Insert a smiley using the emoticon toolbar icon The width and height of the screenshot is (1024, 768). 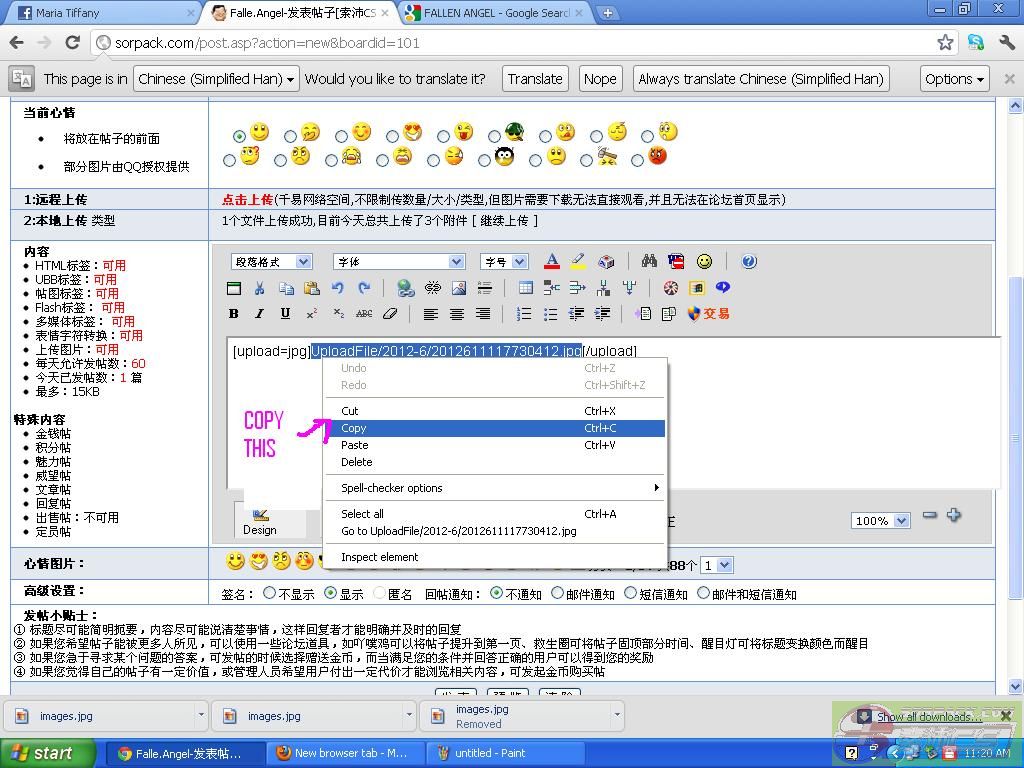[x=704, y=262]
